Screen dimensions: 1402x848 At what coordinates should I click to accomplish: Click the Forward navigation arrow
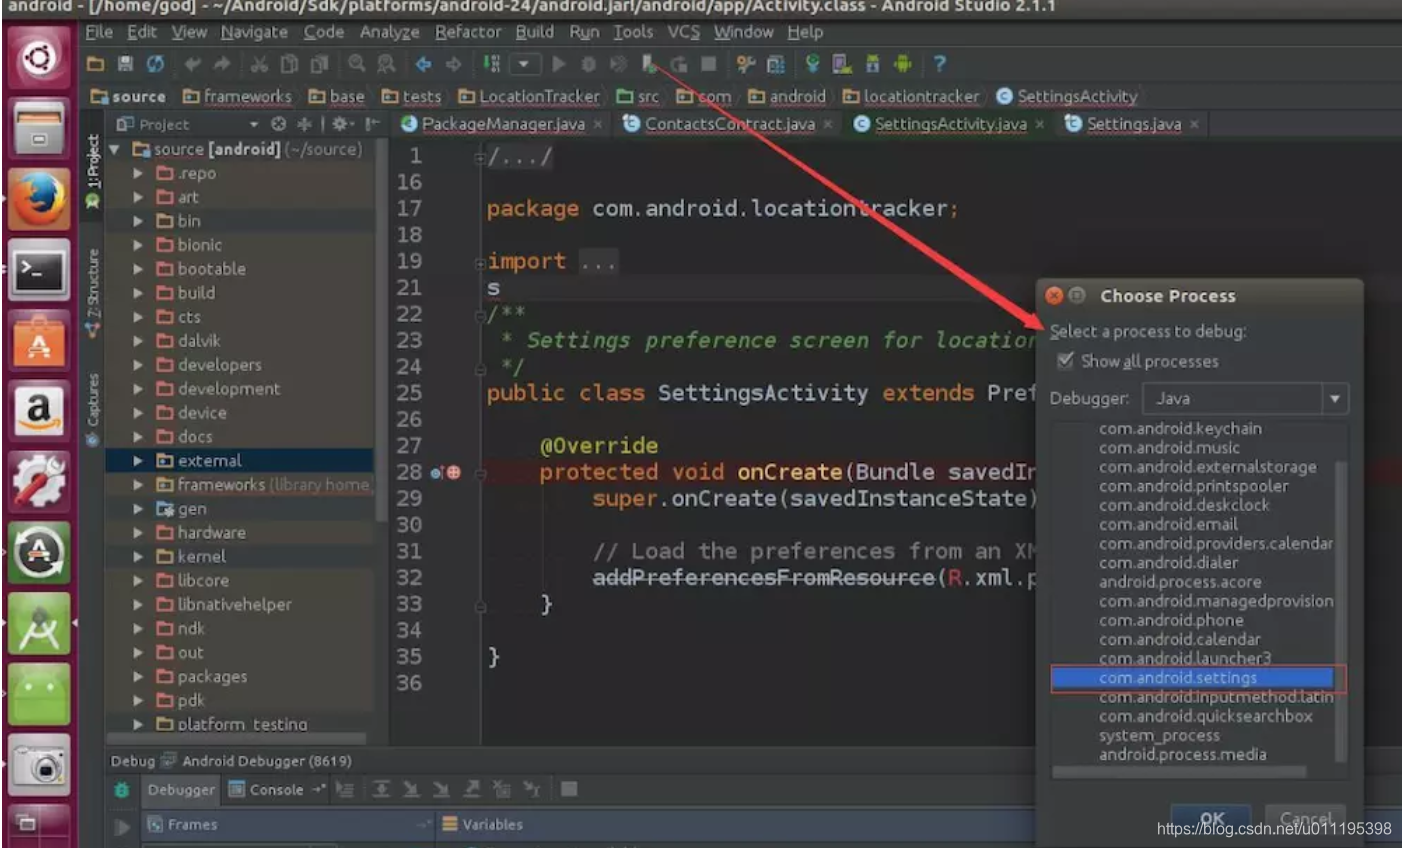coord(453,64)
